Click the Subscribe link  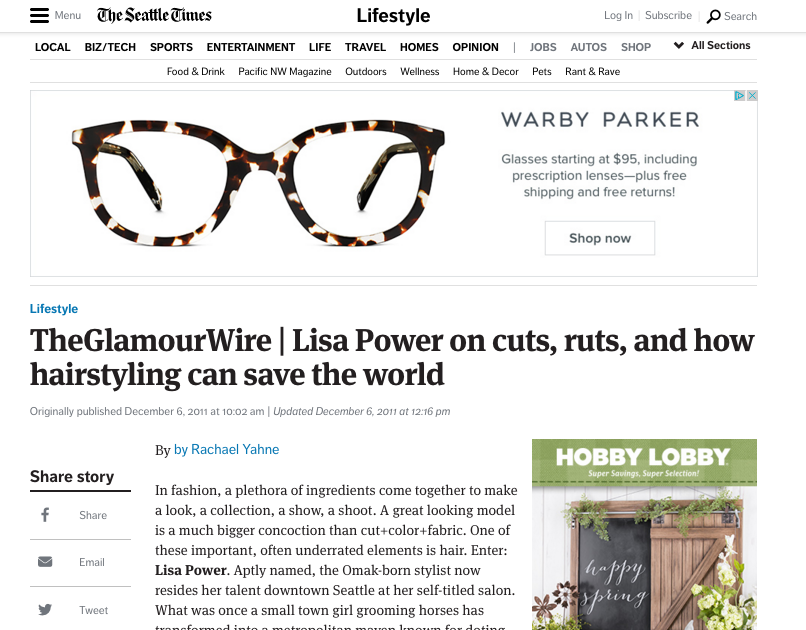(668, 15)
